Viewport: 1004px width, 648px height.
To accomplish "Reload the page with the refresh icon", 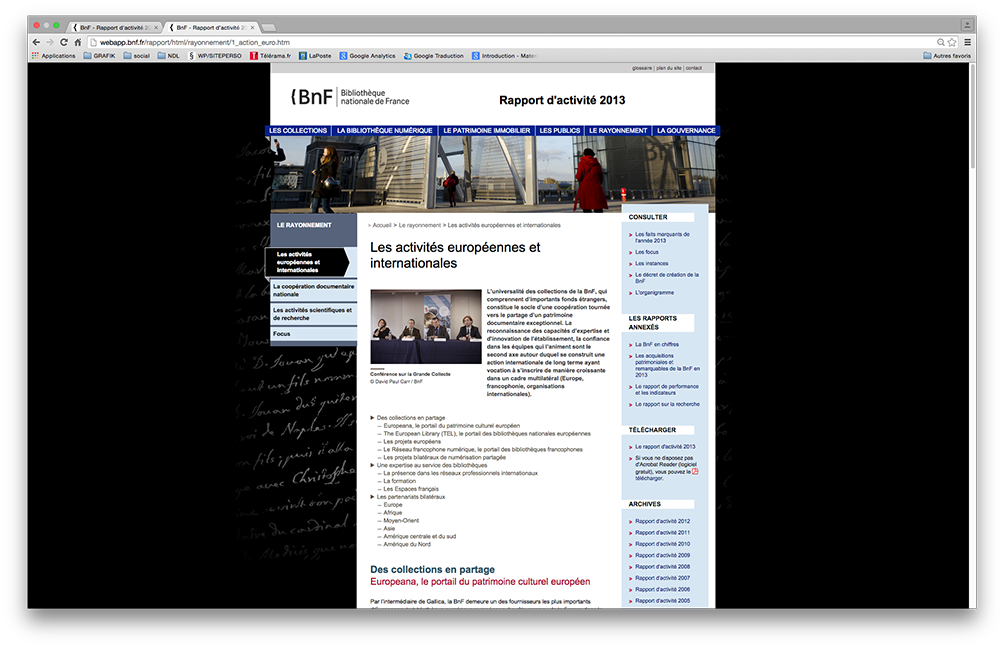I will pyautogui.click(x=64, y=42).
